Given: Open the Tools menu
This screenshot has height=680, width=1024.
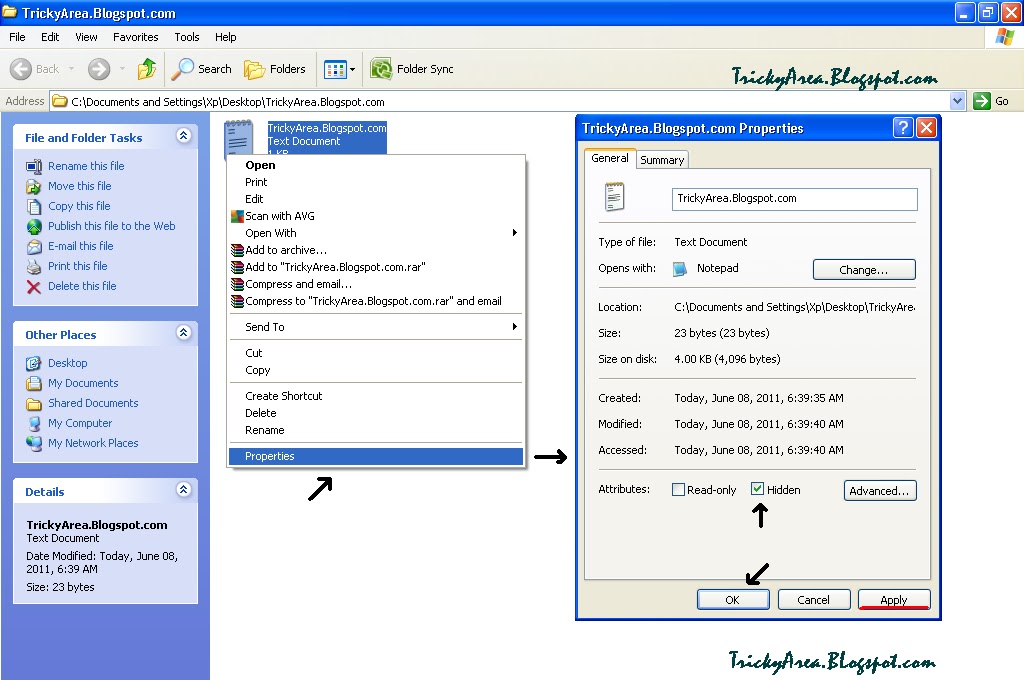Looking at the screenshot, I should tap(187, 37).
